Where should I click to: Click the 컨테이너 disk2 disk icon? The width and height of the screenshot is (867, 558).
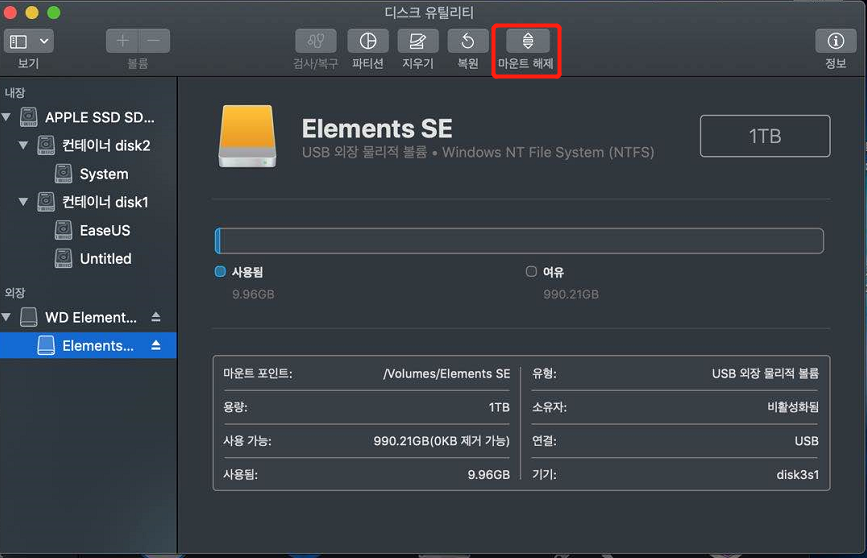pos(46,145)
